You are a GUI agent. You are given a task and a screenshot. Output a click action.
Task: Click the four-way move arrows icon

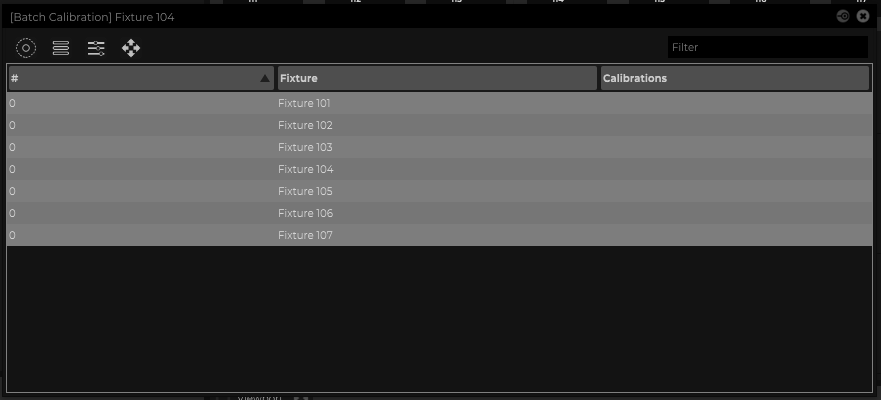[x=131, y=48]
